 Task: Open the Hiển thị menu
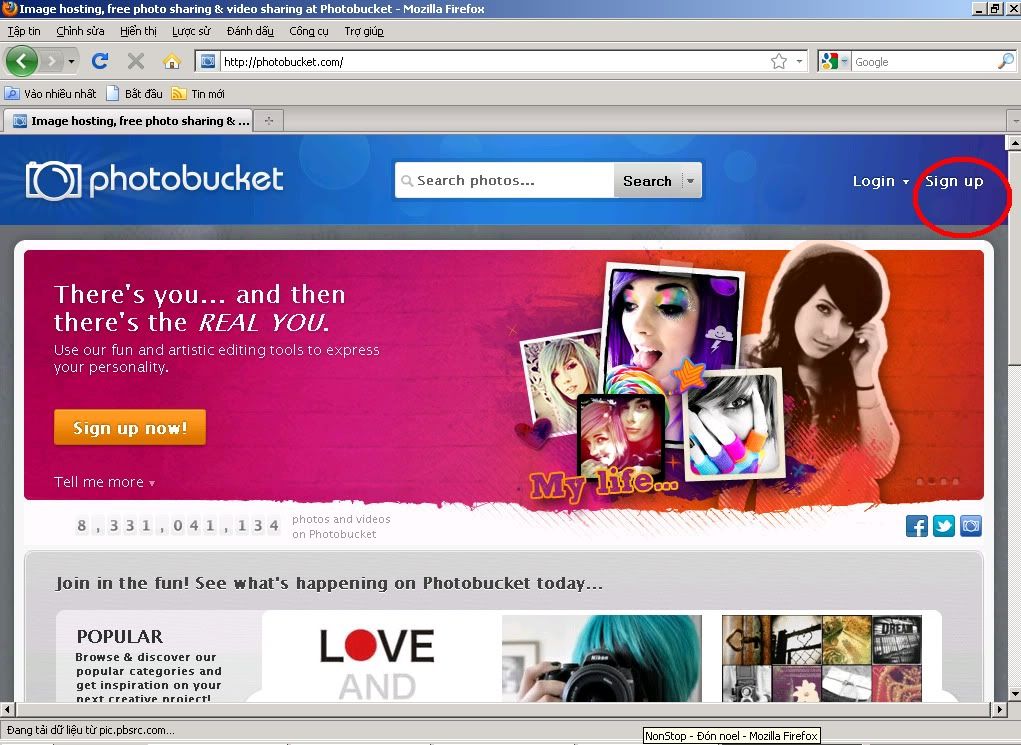[138, 31]
